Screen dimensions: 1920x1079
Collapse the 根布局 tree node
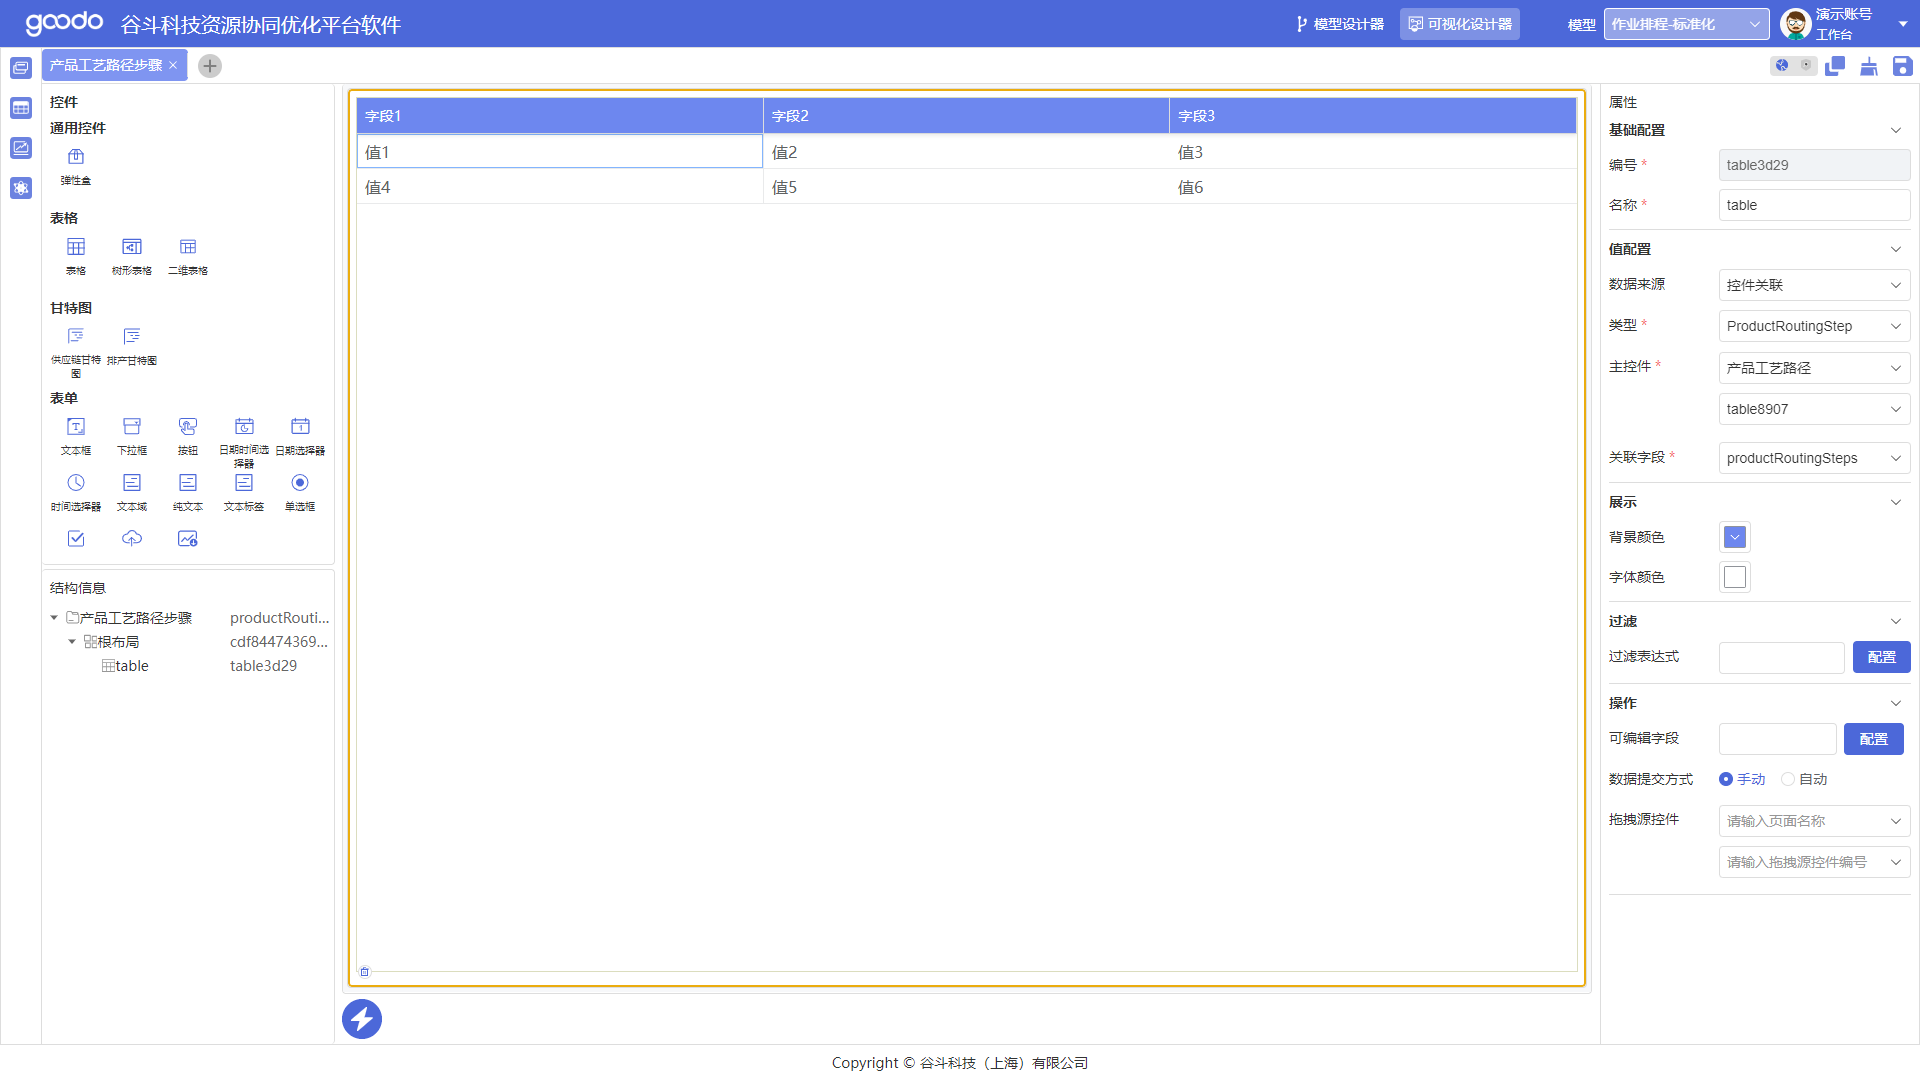click(x=72, y=642)
